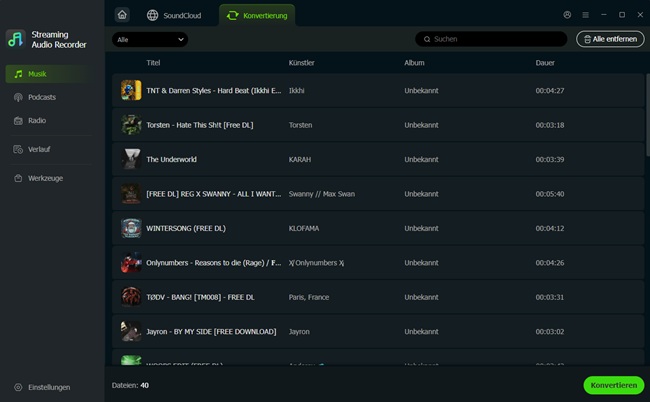Select Jayron - BY MY SIDE track
Viewport: 650px width, 402px height.
211,331
